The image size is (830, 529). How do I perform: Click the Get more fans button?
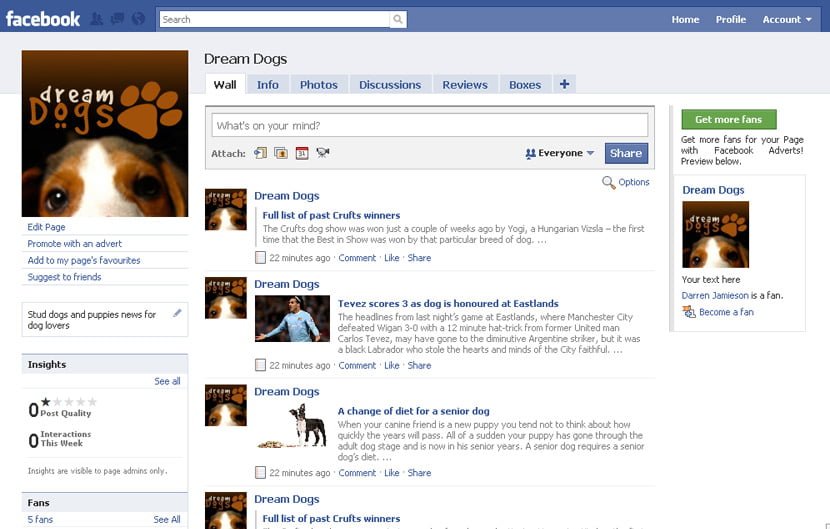[x=728, y=119]
